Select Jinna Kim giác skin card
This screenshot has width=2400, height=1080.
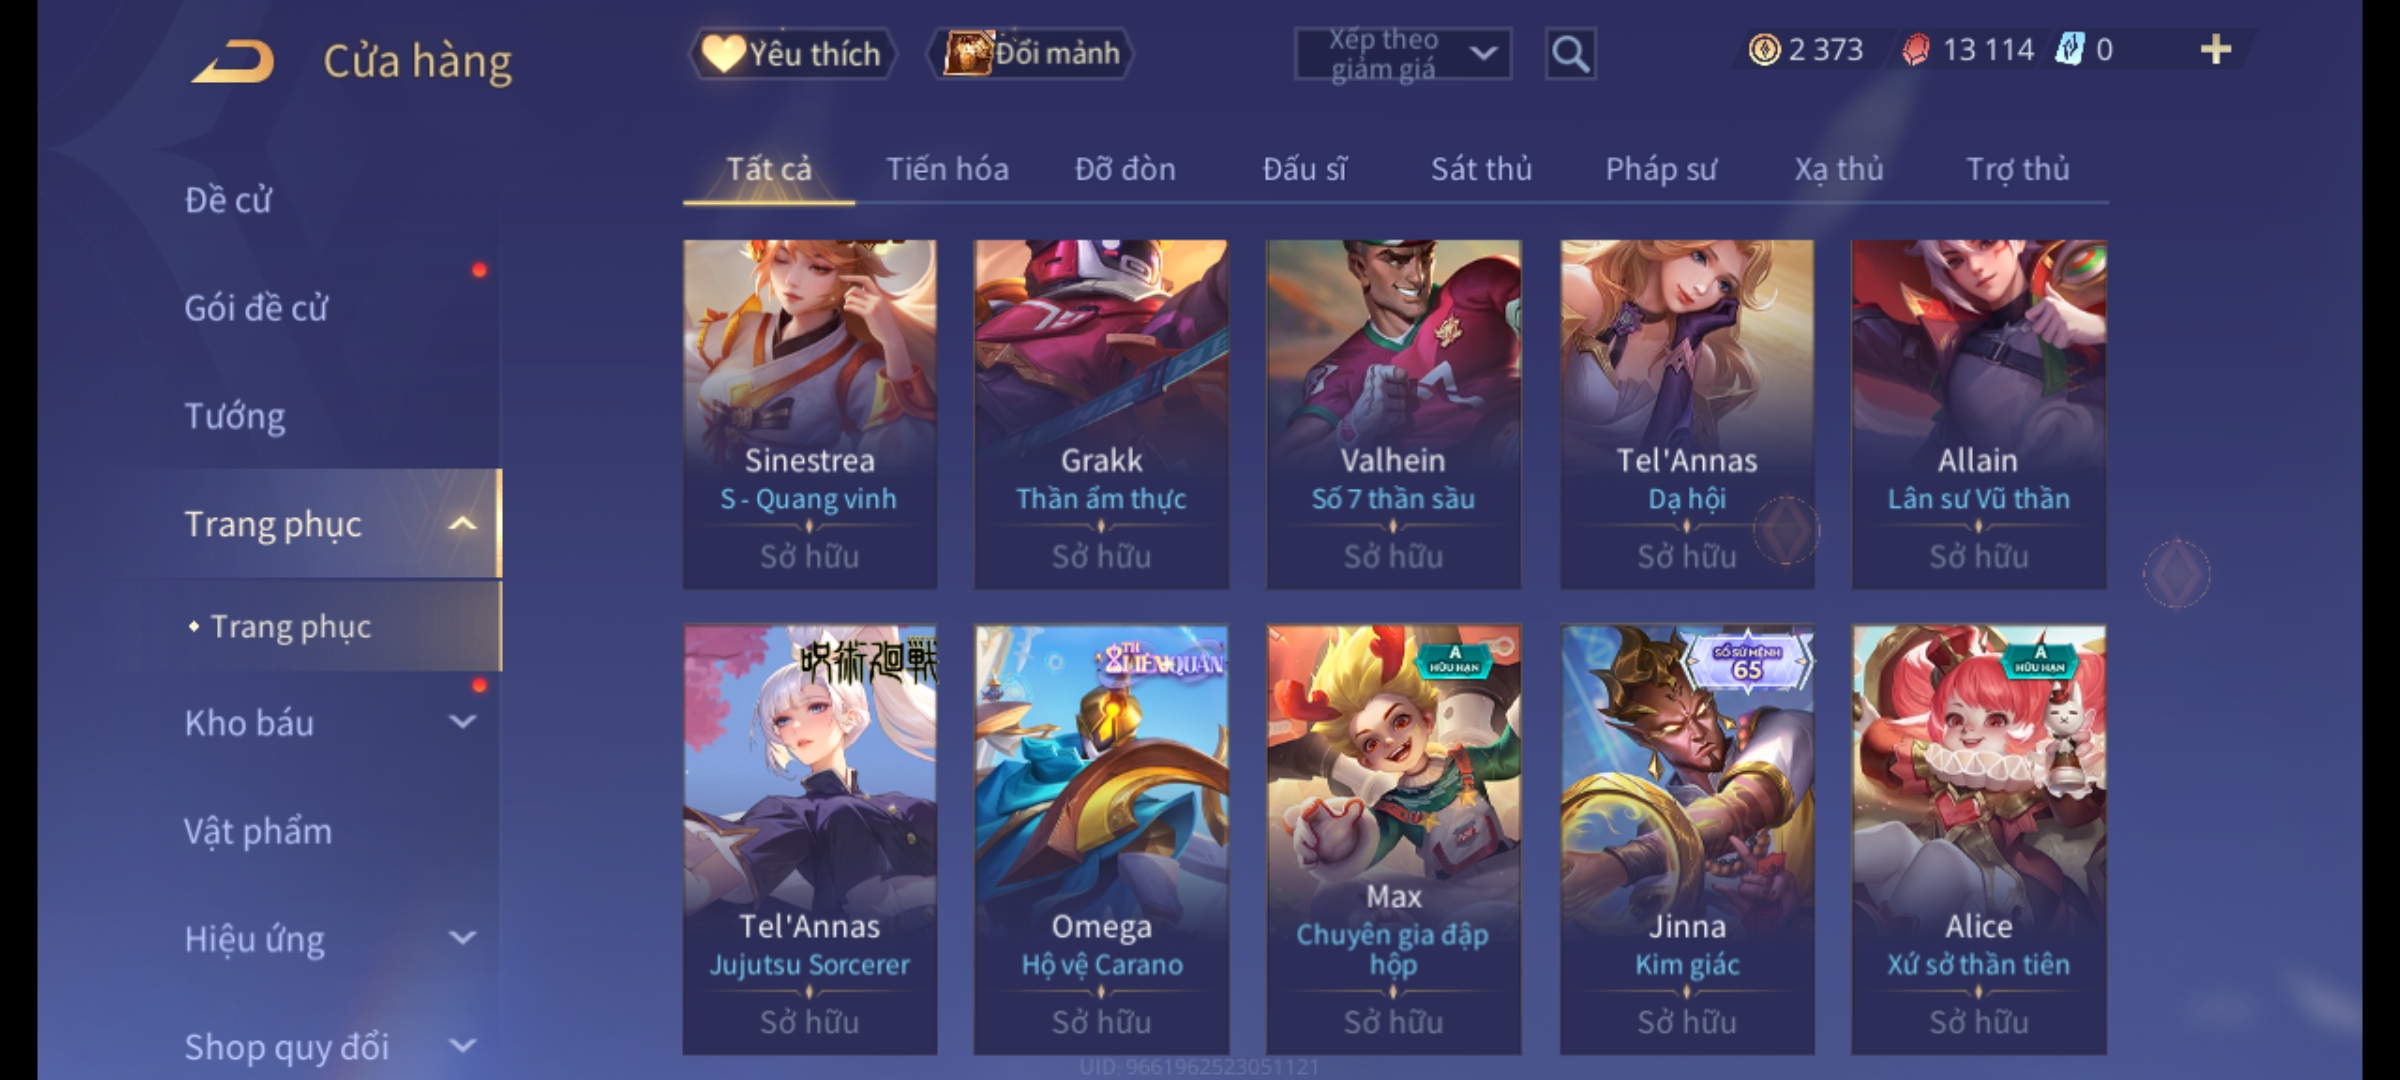1687,840
